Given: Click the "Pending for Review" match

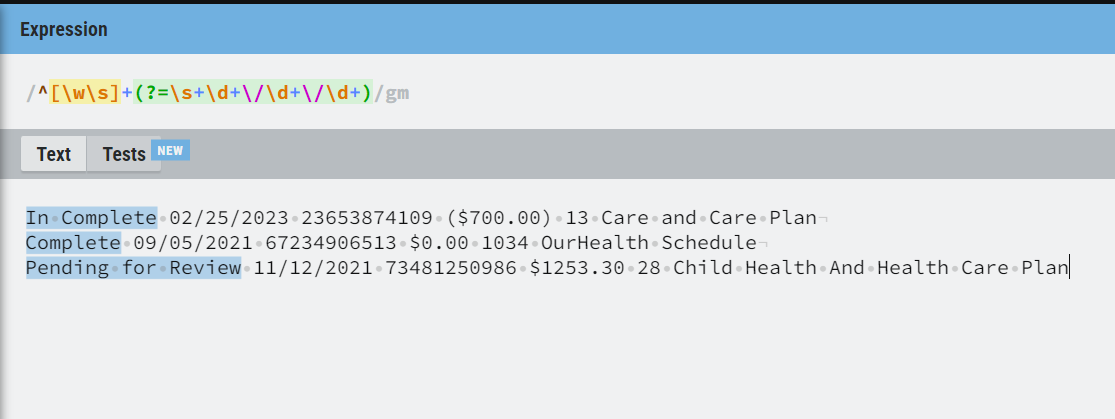Looking at the screenshot, I should (134, 267).
